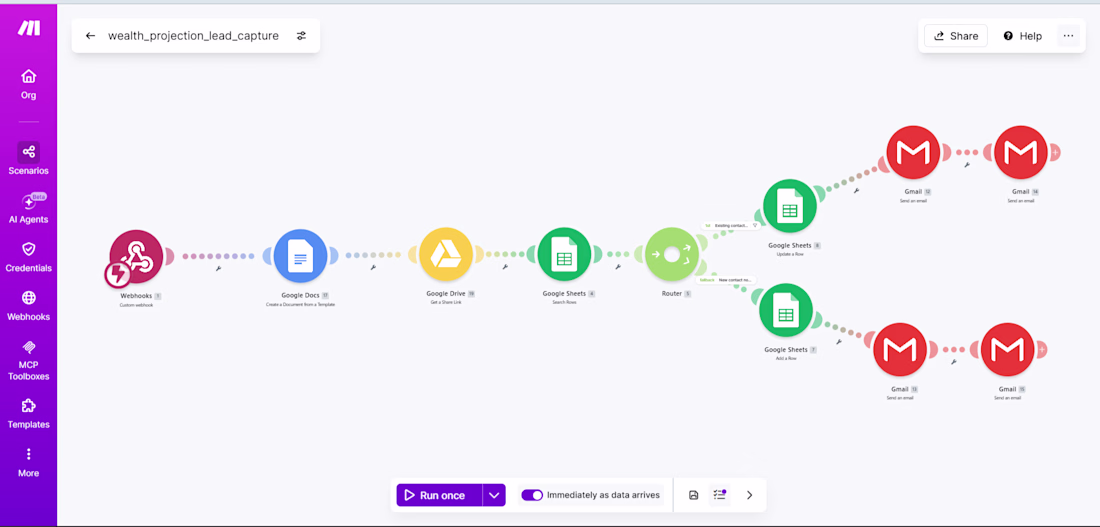The height and width of the screenshot is (527, 1100).
Task: Open the Org home page
Action: coord(29,84)
